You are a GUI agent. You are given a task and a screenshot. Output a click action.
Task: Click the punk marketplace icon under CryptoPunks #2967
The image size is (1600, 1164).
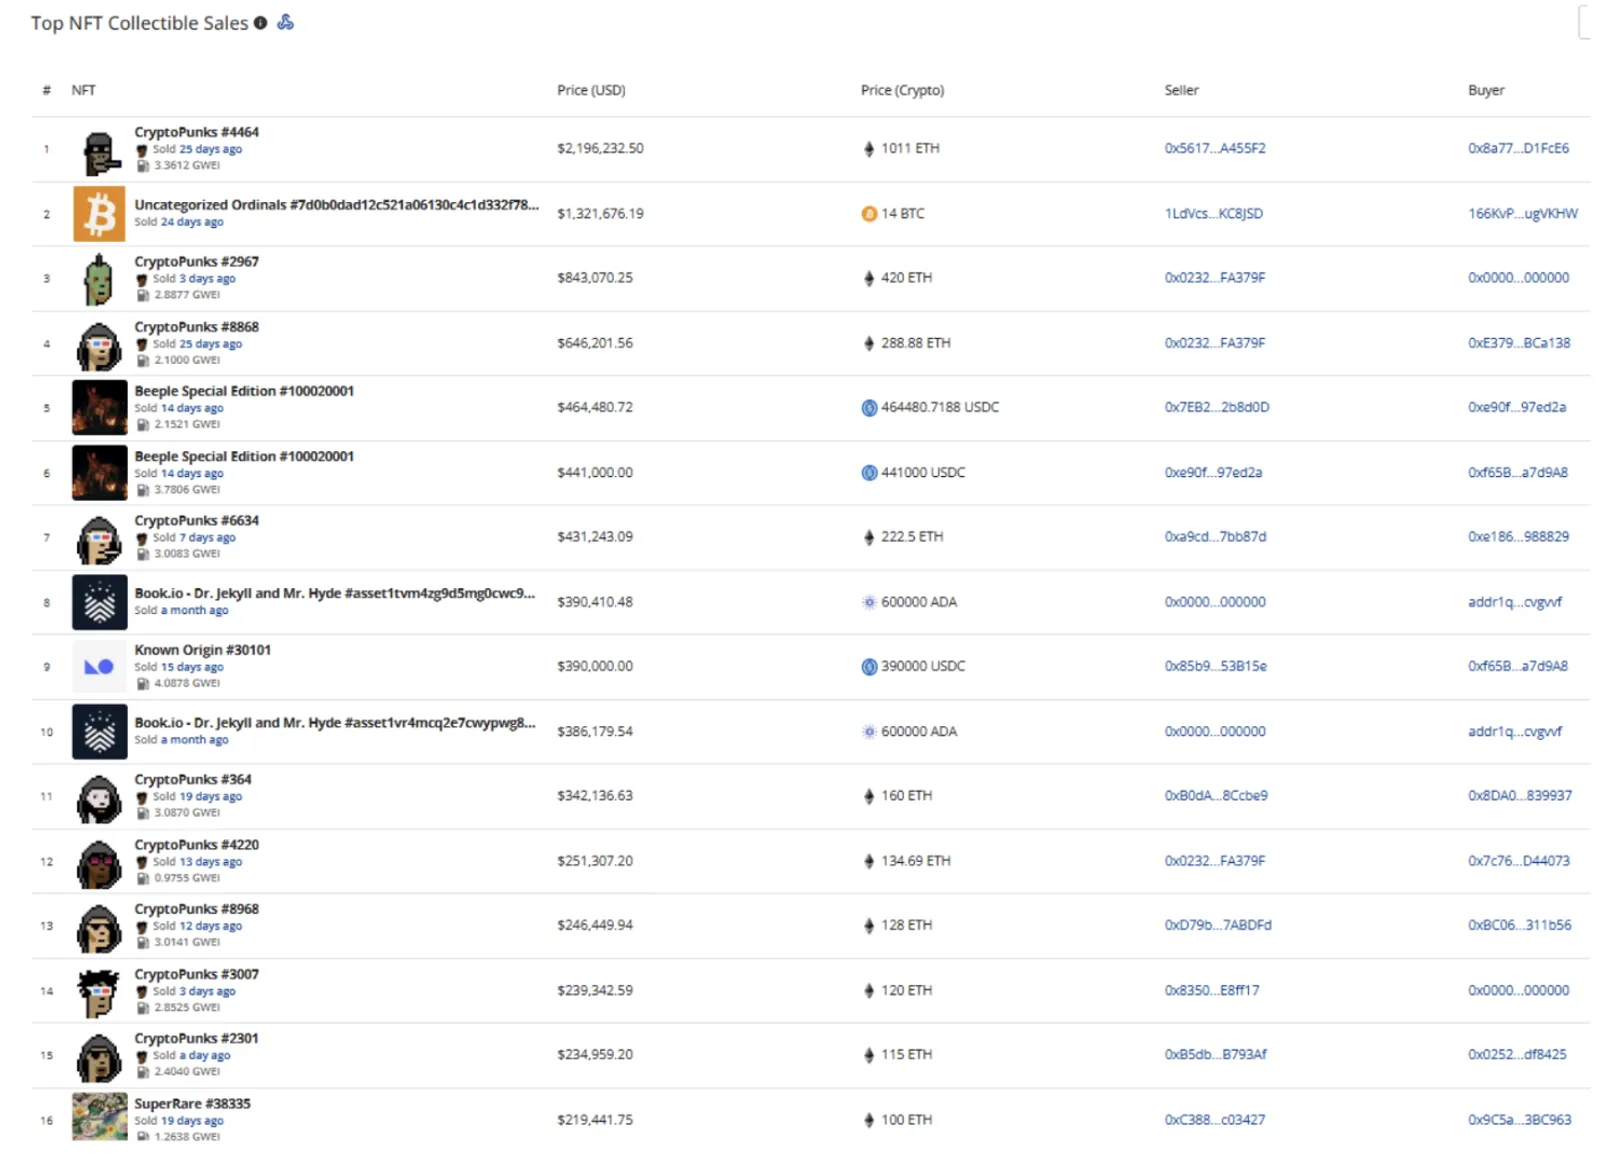(x=141, y=279)
